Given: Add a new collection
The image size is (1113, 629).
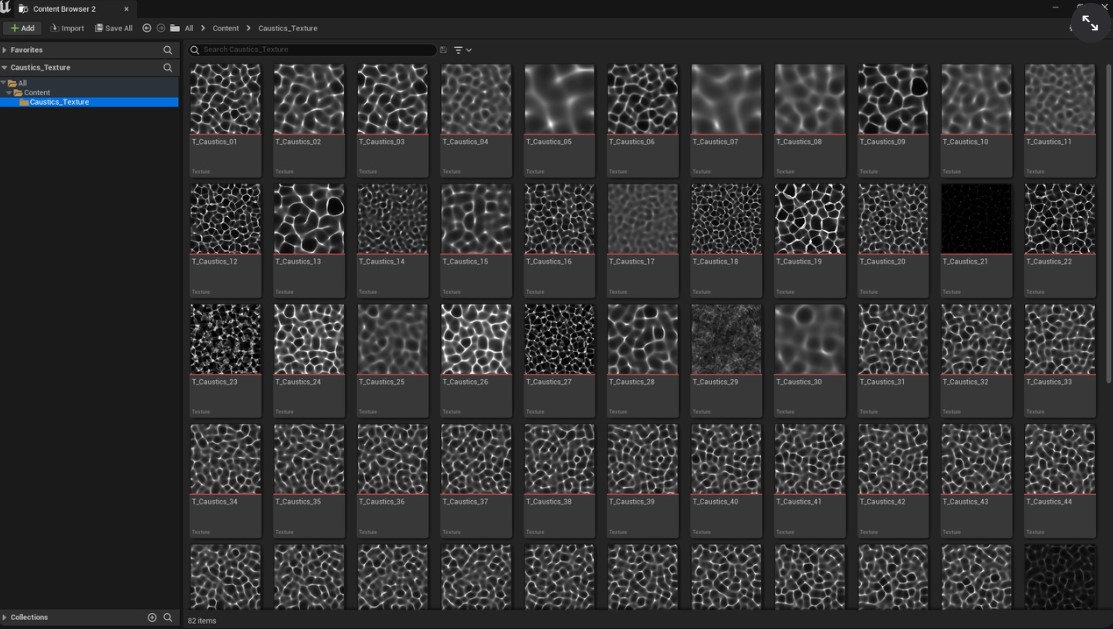Looking at the screenshot, I should [152, 617].
